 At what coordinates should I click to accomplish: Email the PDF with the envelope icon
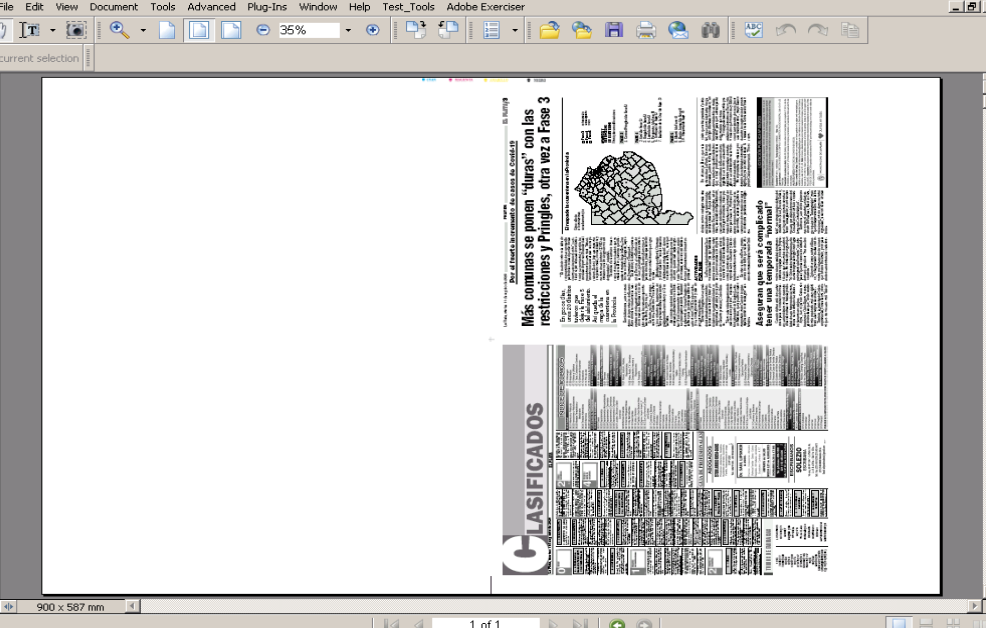click(x=679, y=30)
